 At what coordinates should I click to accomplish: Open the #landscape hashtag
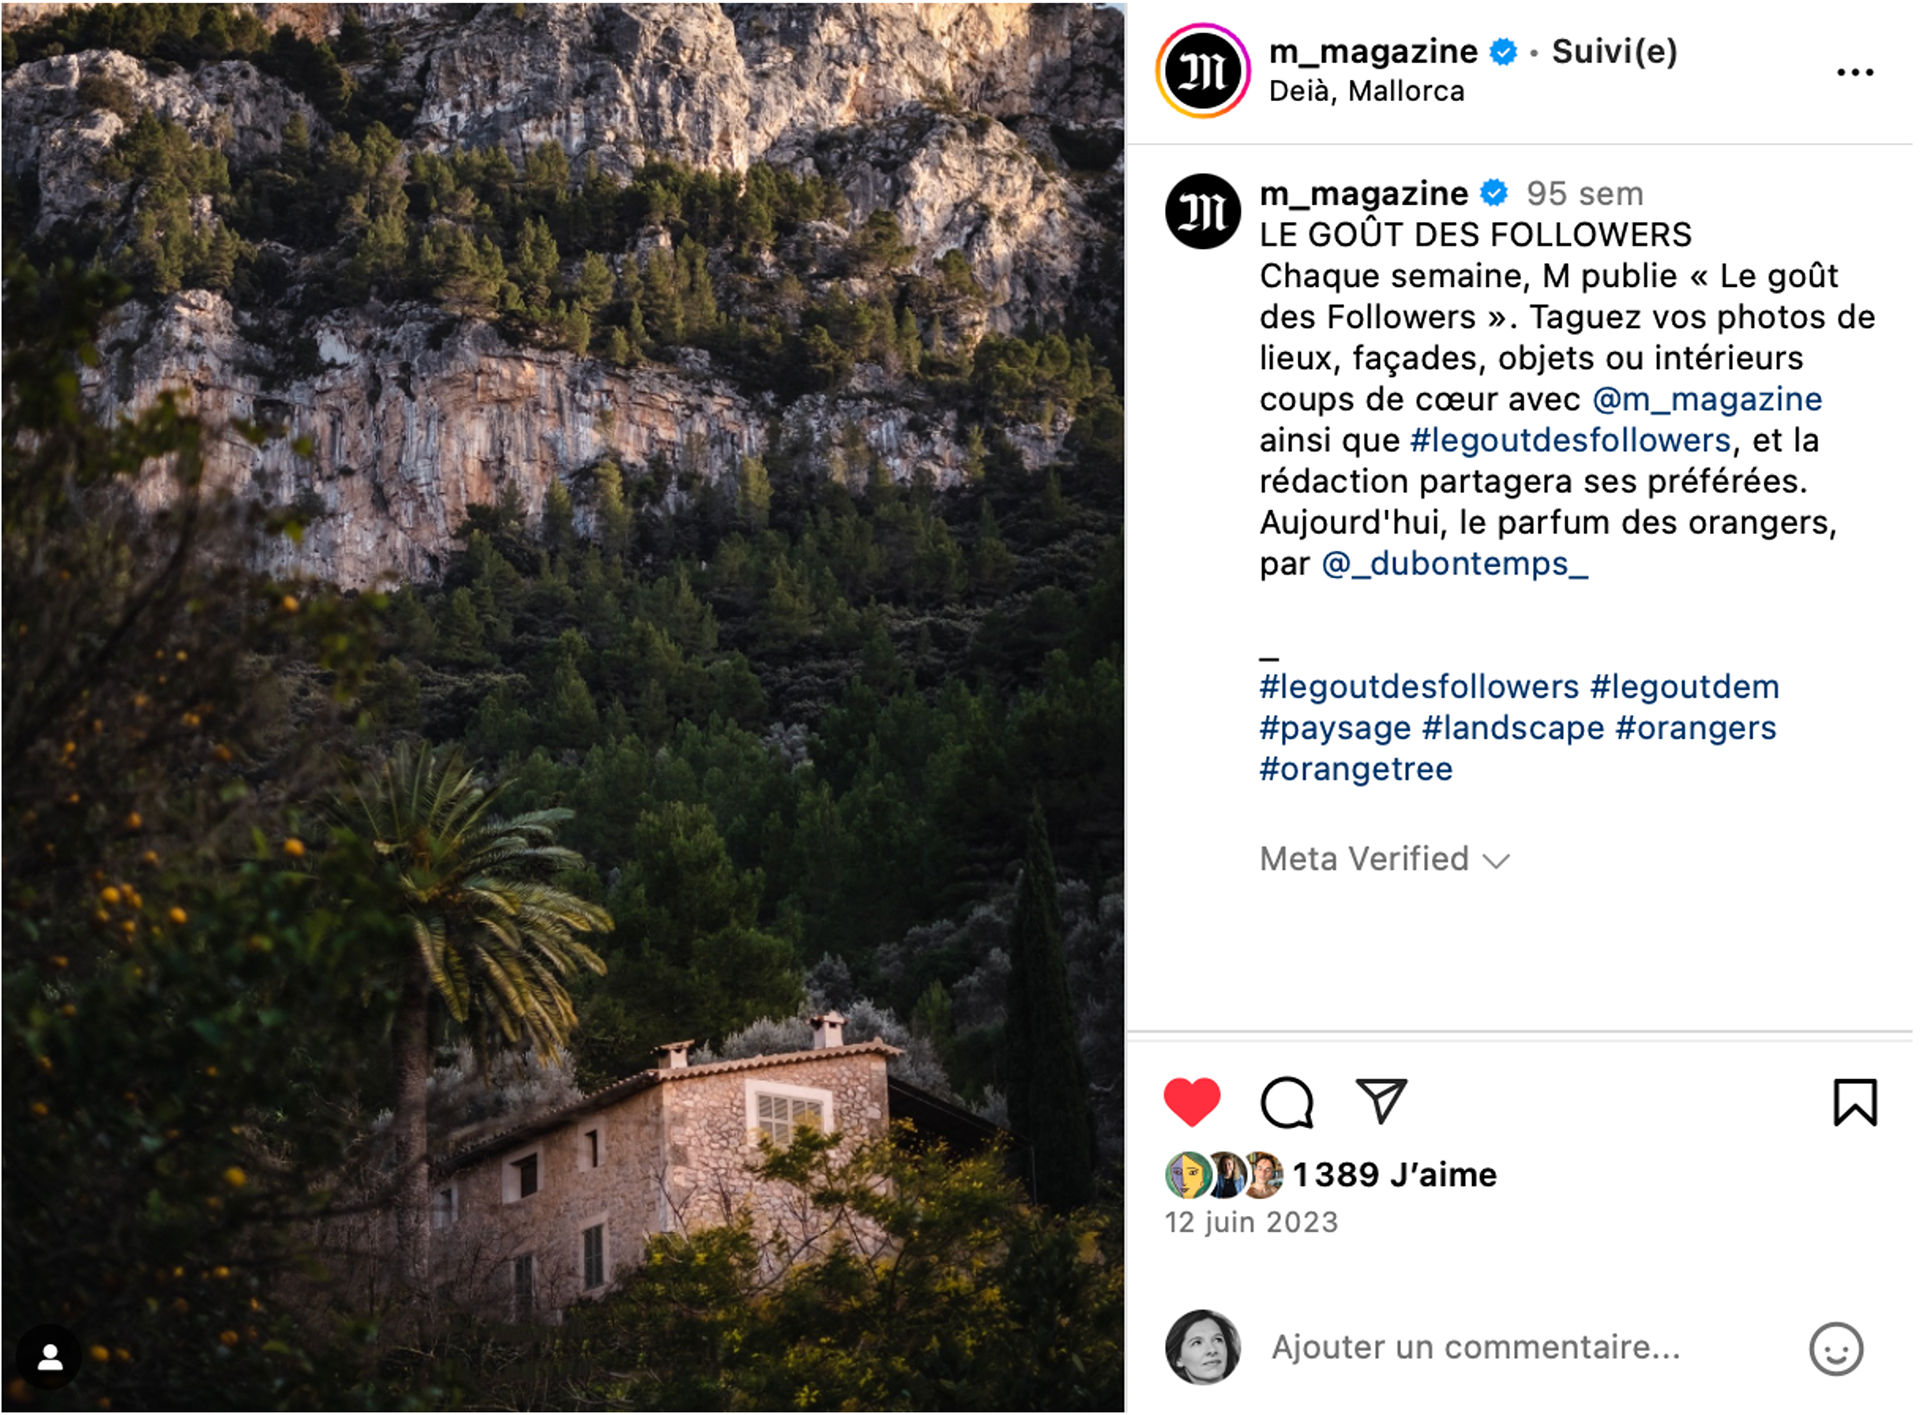(x=1513, y=728)
